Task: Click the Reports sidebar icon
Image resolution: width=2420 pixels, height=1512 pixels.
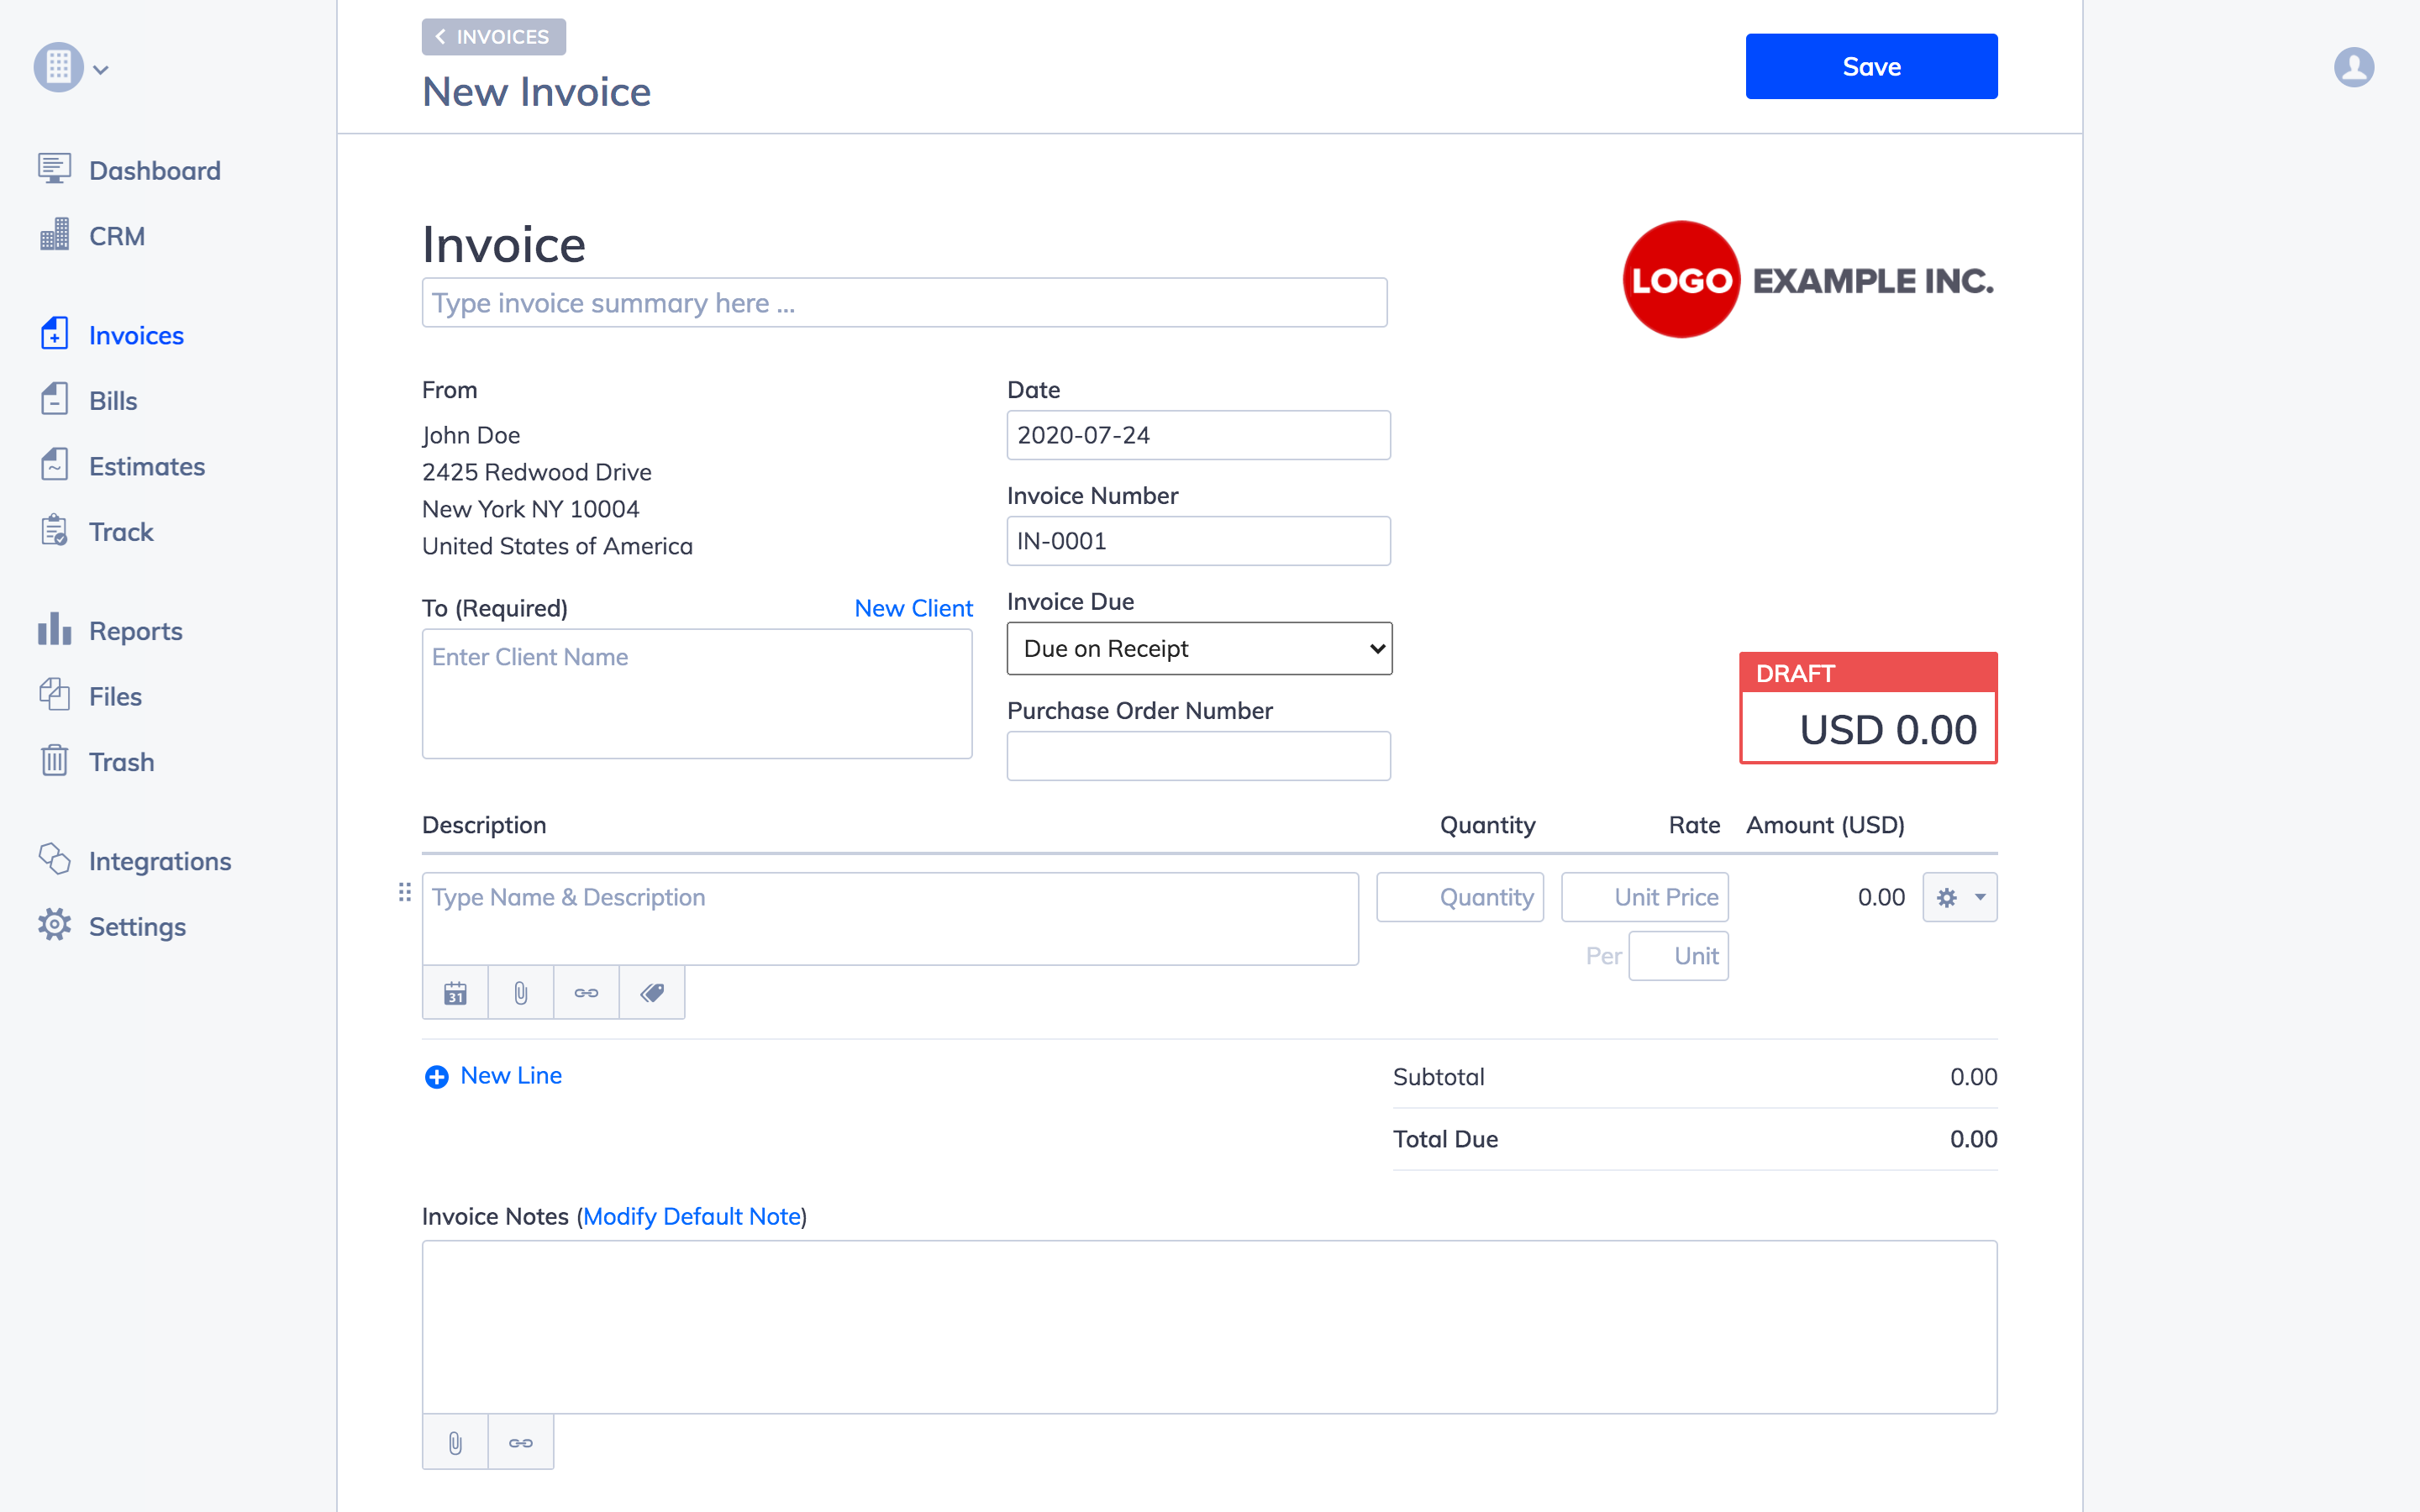Action: [55, 629]
